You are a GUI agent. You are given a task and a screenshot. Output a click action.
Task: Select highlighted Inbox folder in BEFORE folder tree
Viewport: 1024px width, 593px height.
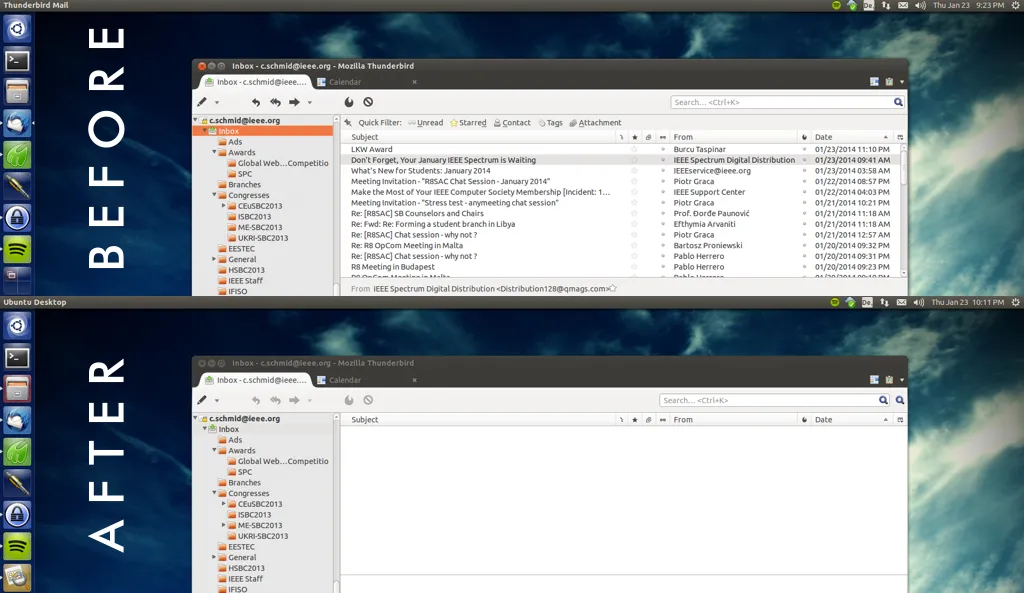click(x=263, y=131)
